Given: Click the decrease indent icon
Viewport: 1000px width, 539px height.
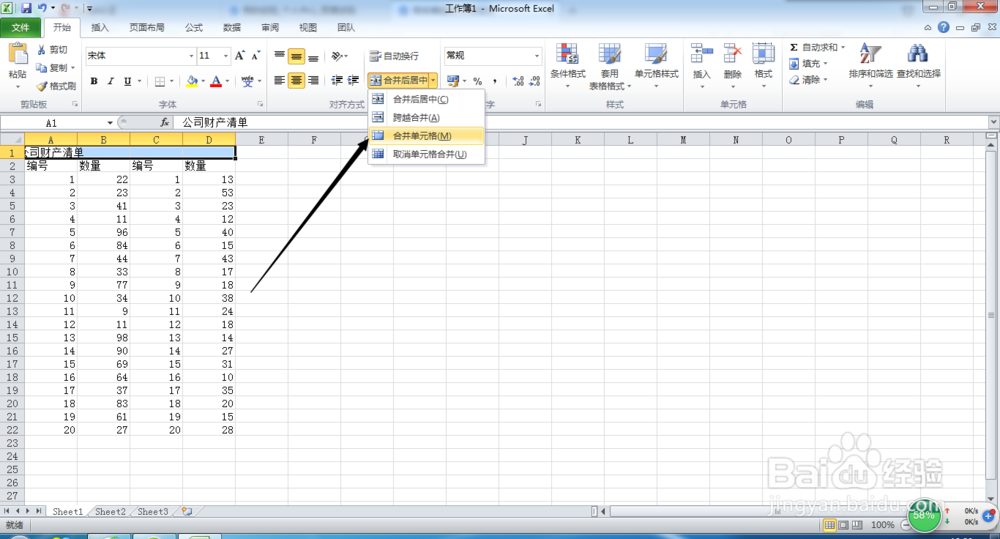Looking at the screenshot, I should [337, 80].
